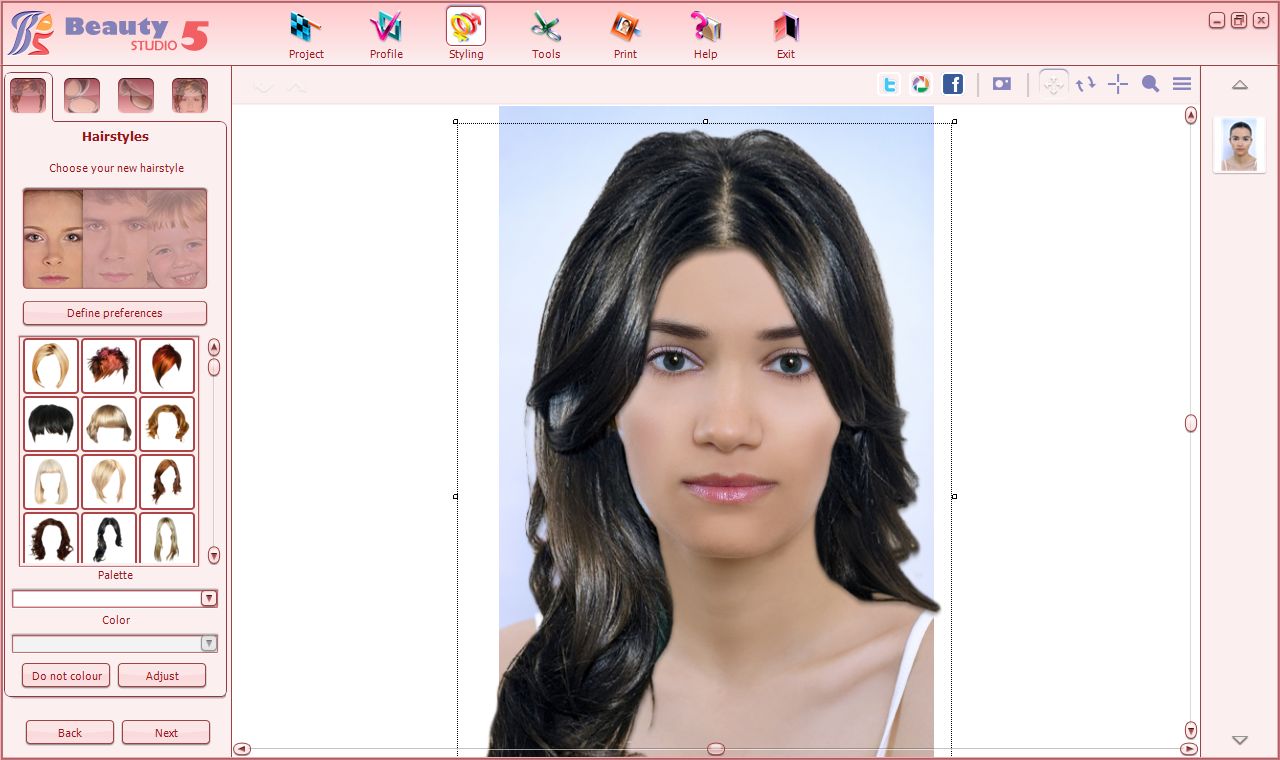
Task: Pick the blonde bob hairstyle
Action: (x=51, y=366)
